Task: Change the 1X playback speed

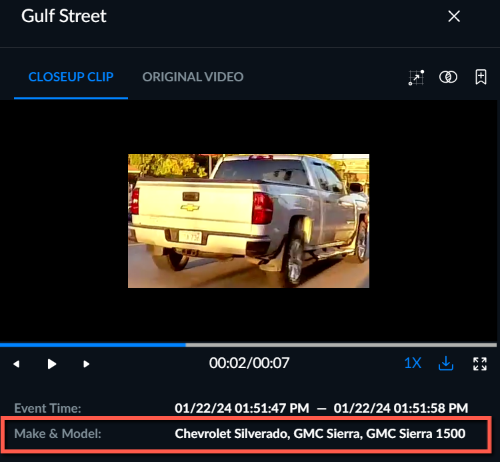Action: point(413,363)
